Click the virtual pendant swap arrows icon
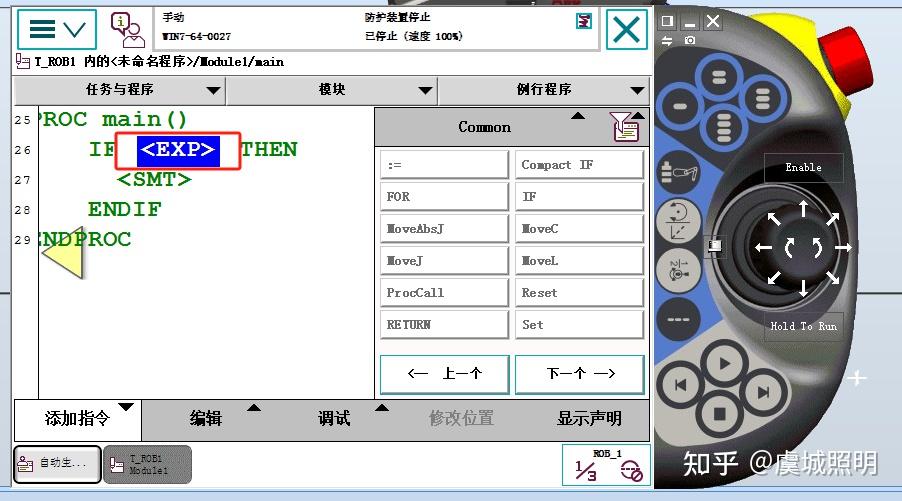902x501 pixels. [667, 40]
